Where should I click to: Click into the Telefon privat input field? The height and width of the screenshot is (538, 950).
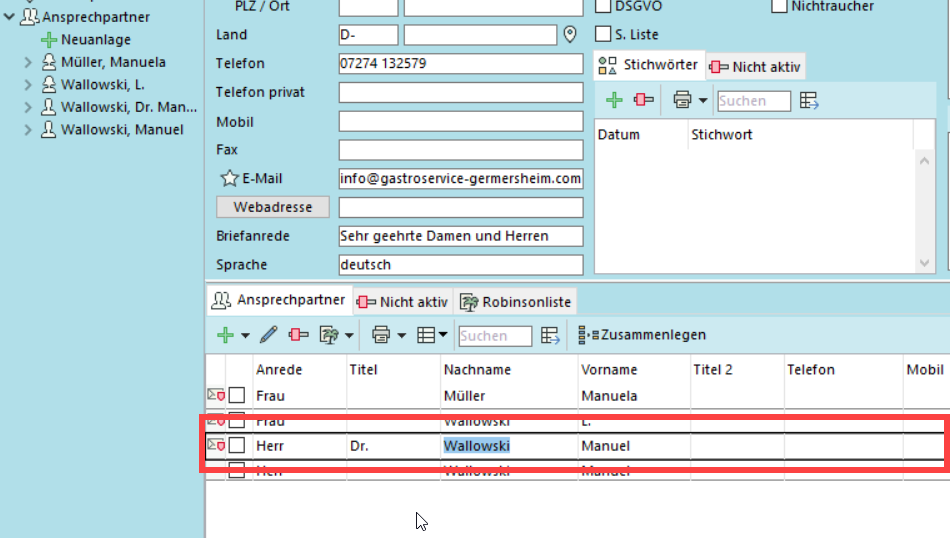tap(460, 93)
